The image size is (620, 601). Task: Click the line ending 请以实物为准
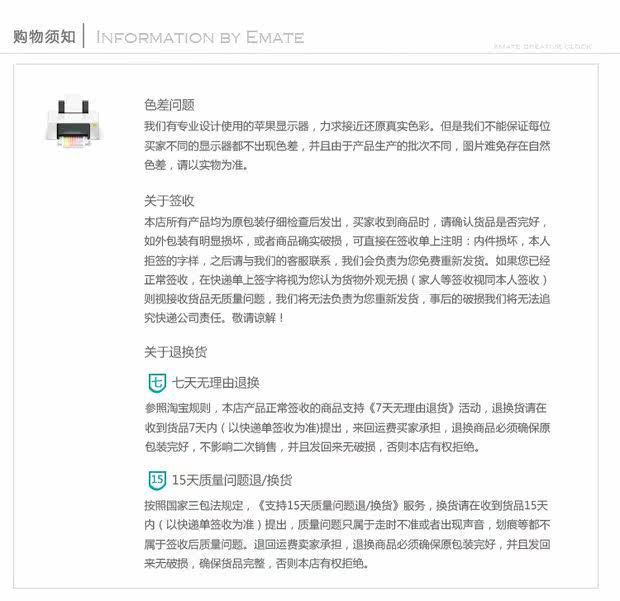coord(196,165)
